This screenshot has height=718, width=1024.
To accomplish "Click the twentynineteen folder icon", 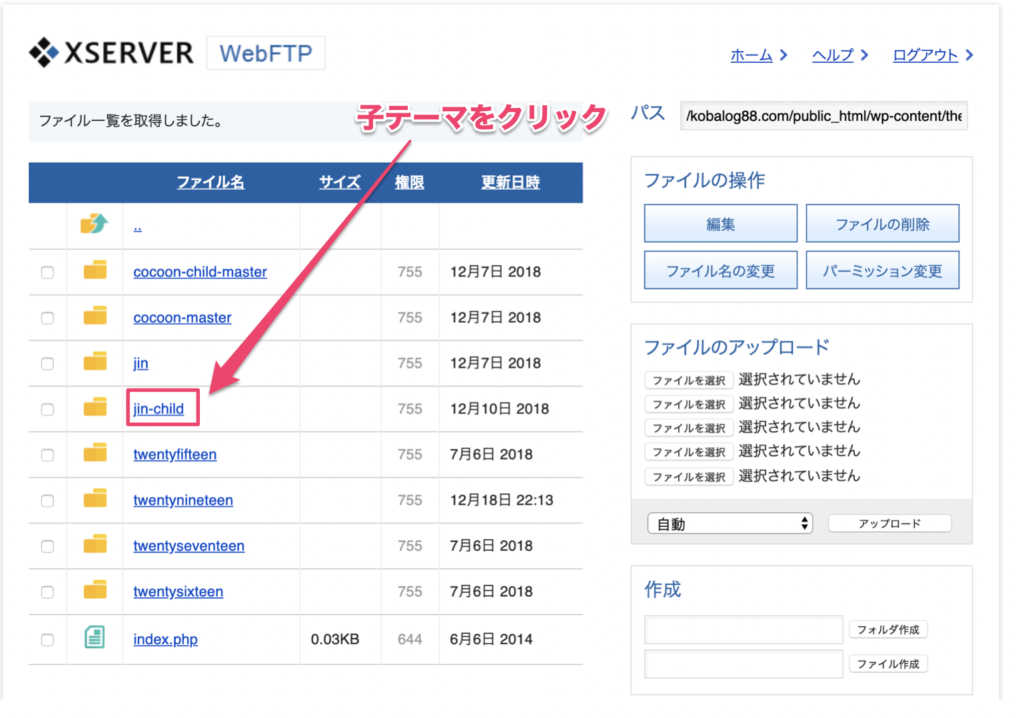I will [95, 498].
